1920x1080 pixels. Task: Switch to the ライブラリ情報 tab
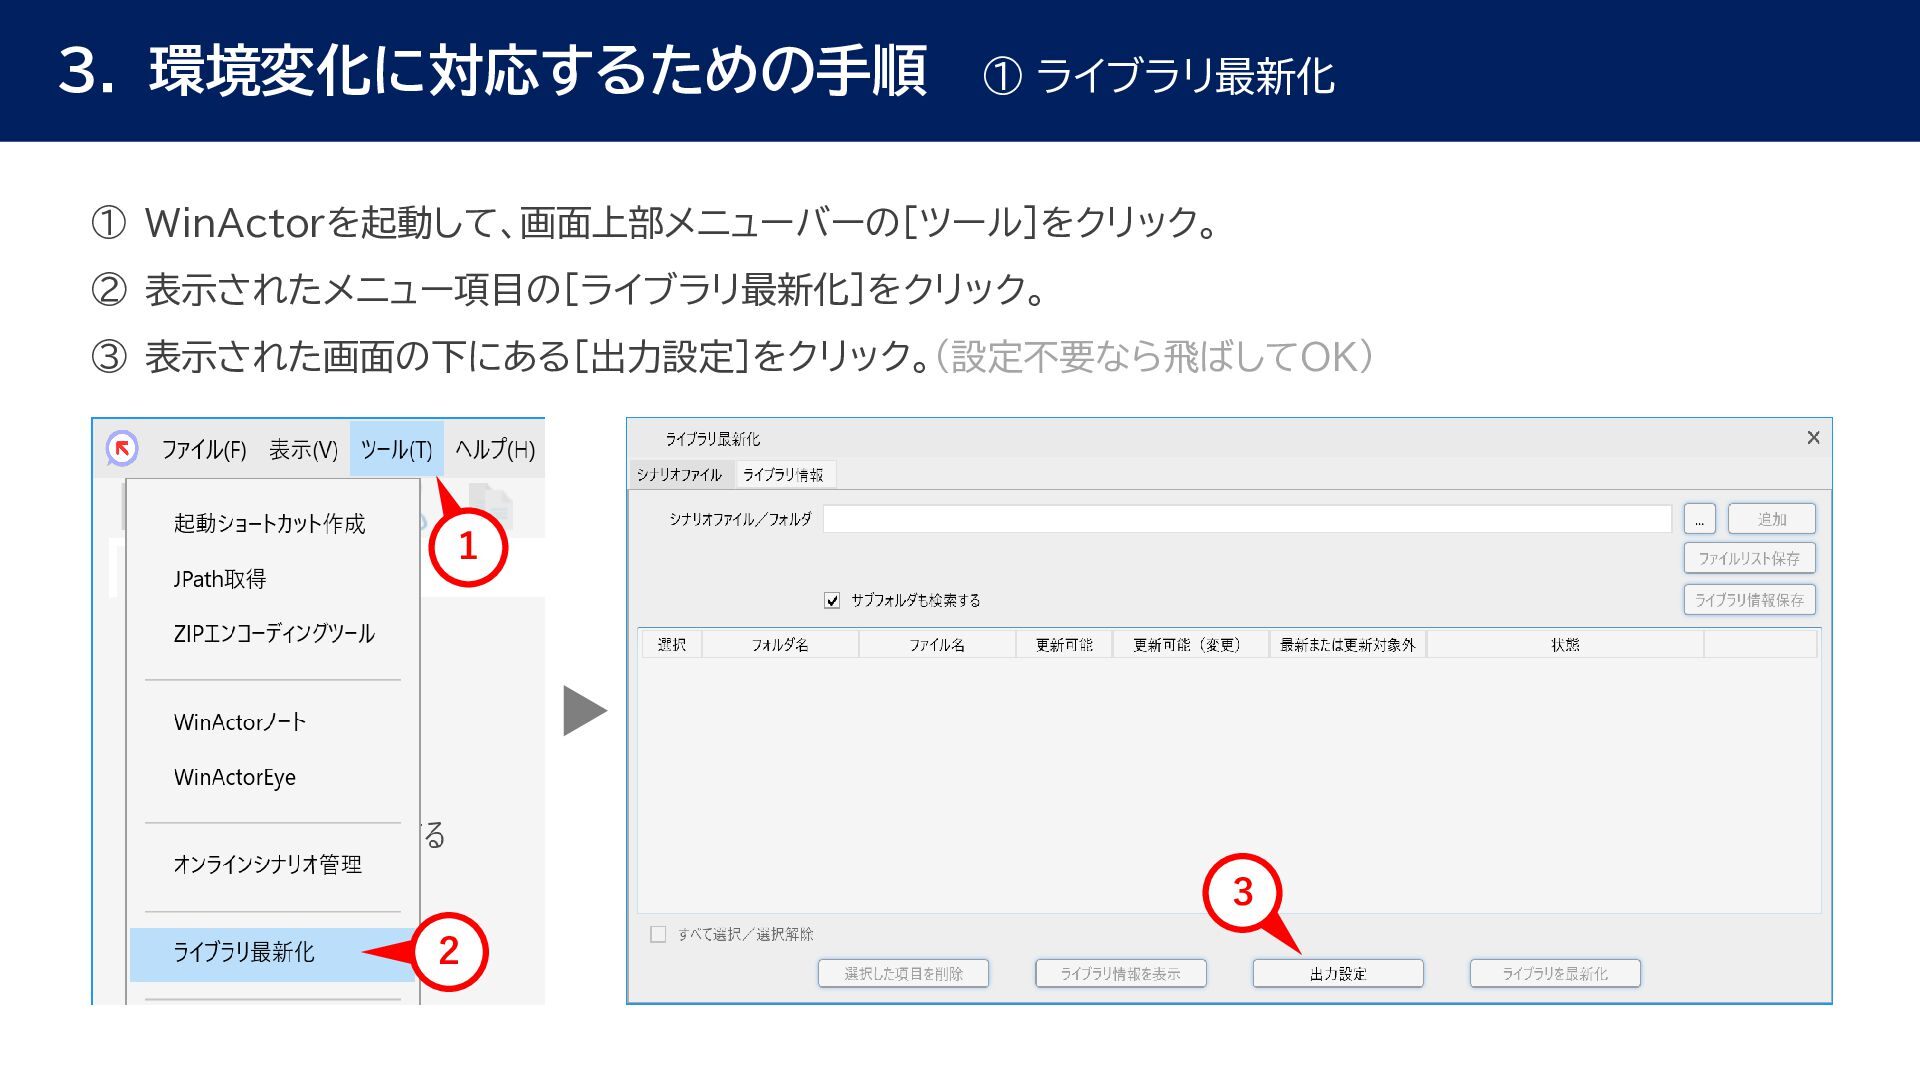pyautogui.click(x=783, y=474)
